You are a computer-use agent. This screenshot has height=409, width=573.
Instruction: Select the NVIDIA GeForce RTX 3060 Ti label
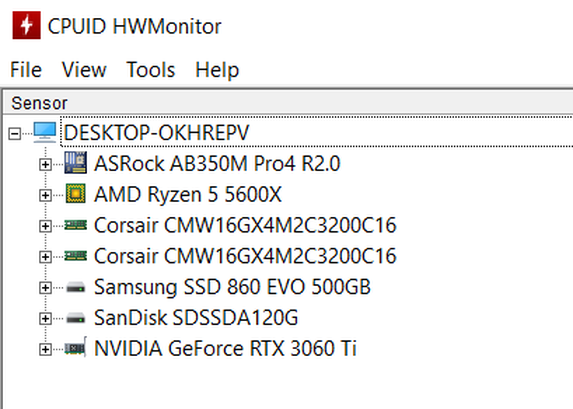point(225,348)
